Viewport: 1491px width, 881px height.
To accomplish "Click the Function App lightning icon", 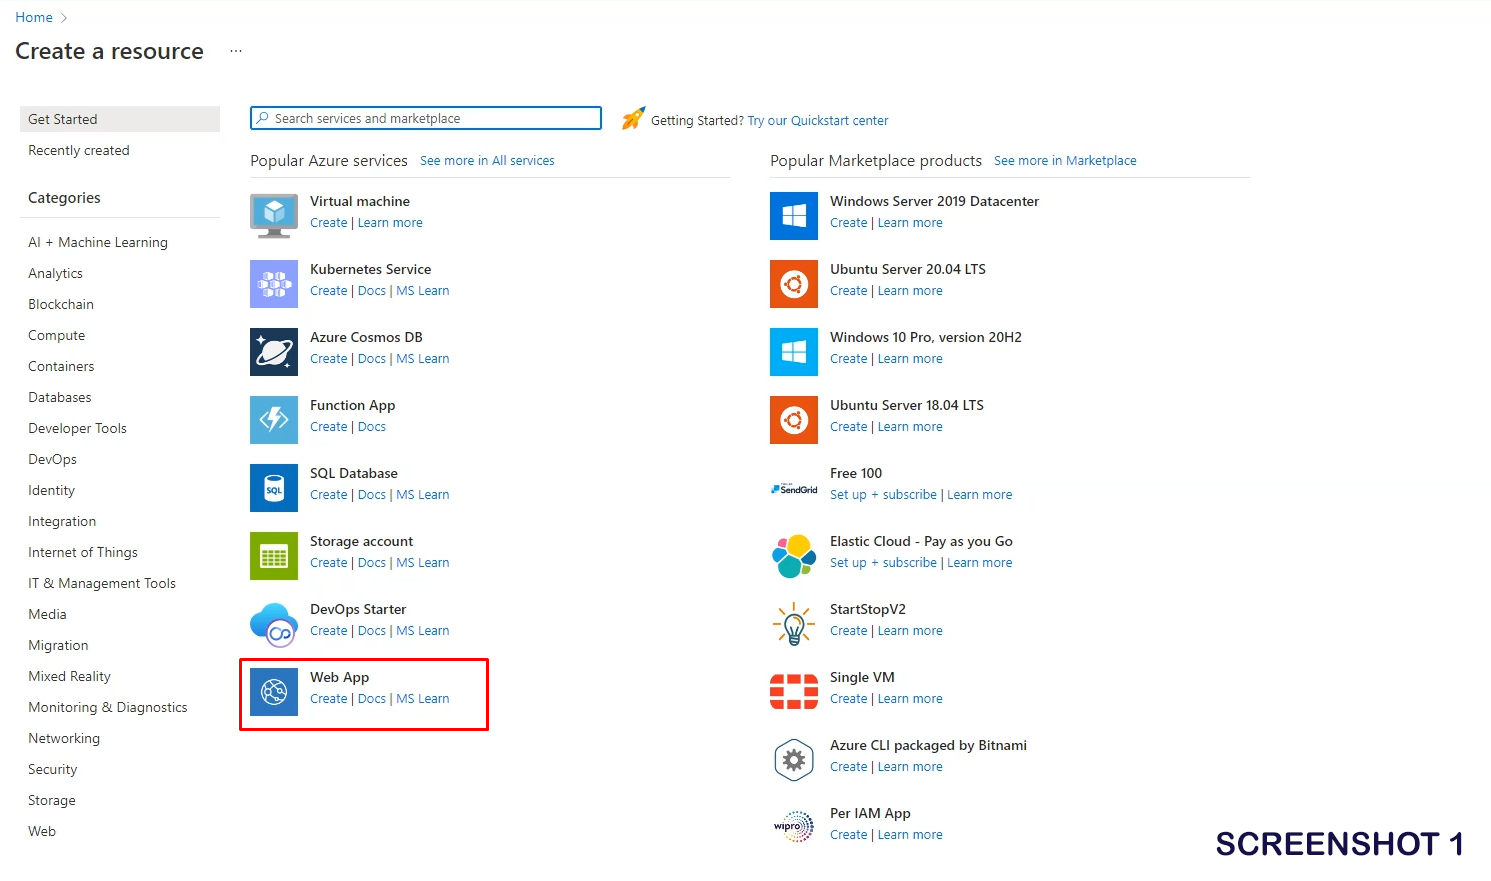I will click(x=273, y=420).
